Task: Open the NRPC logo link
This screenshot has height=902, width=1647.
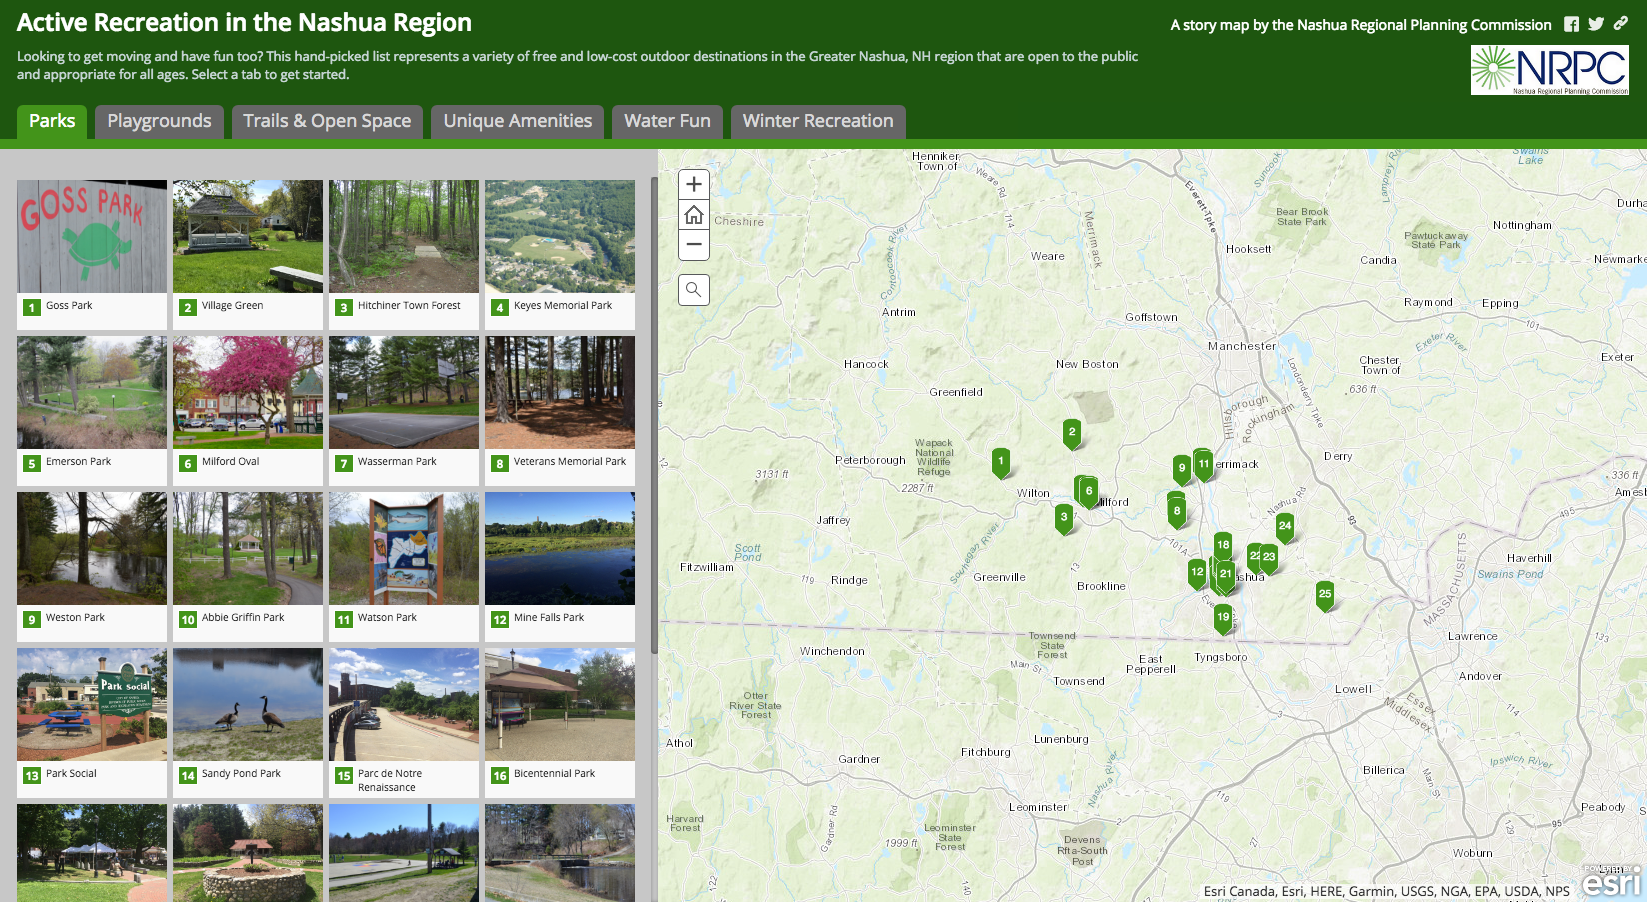Action: (1549, 70)
